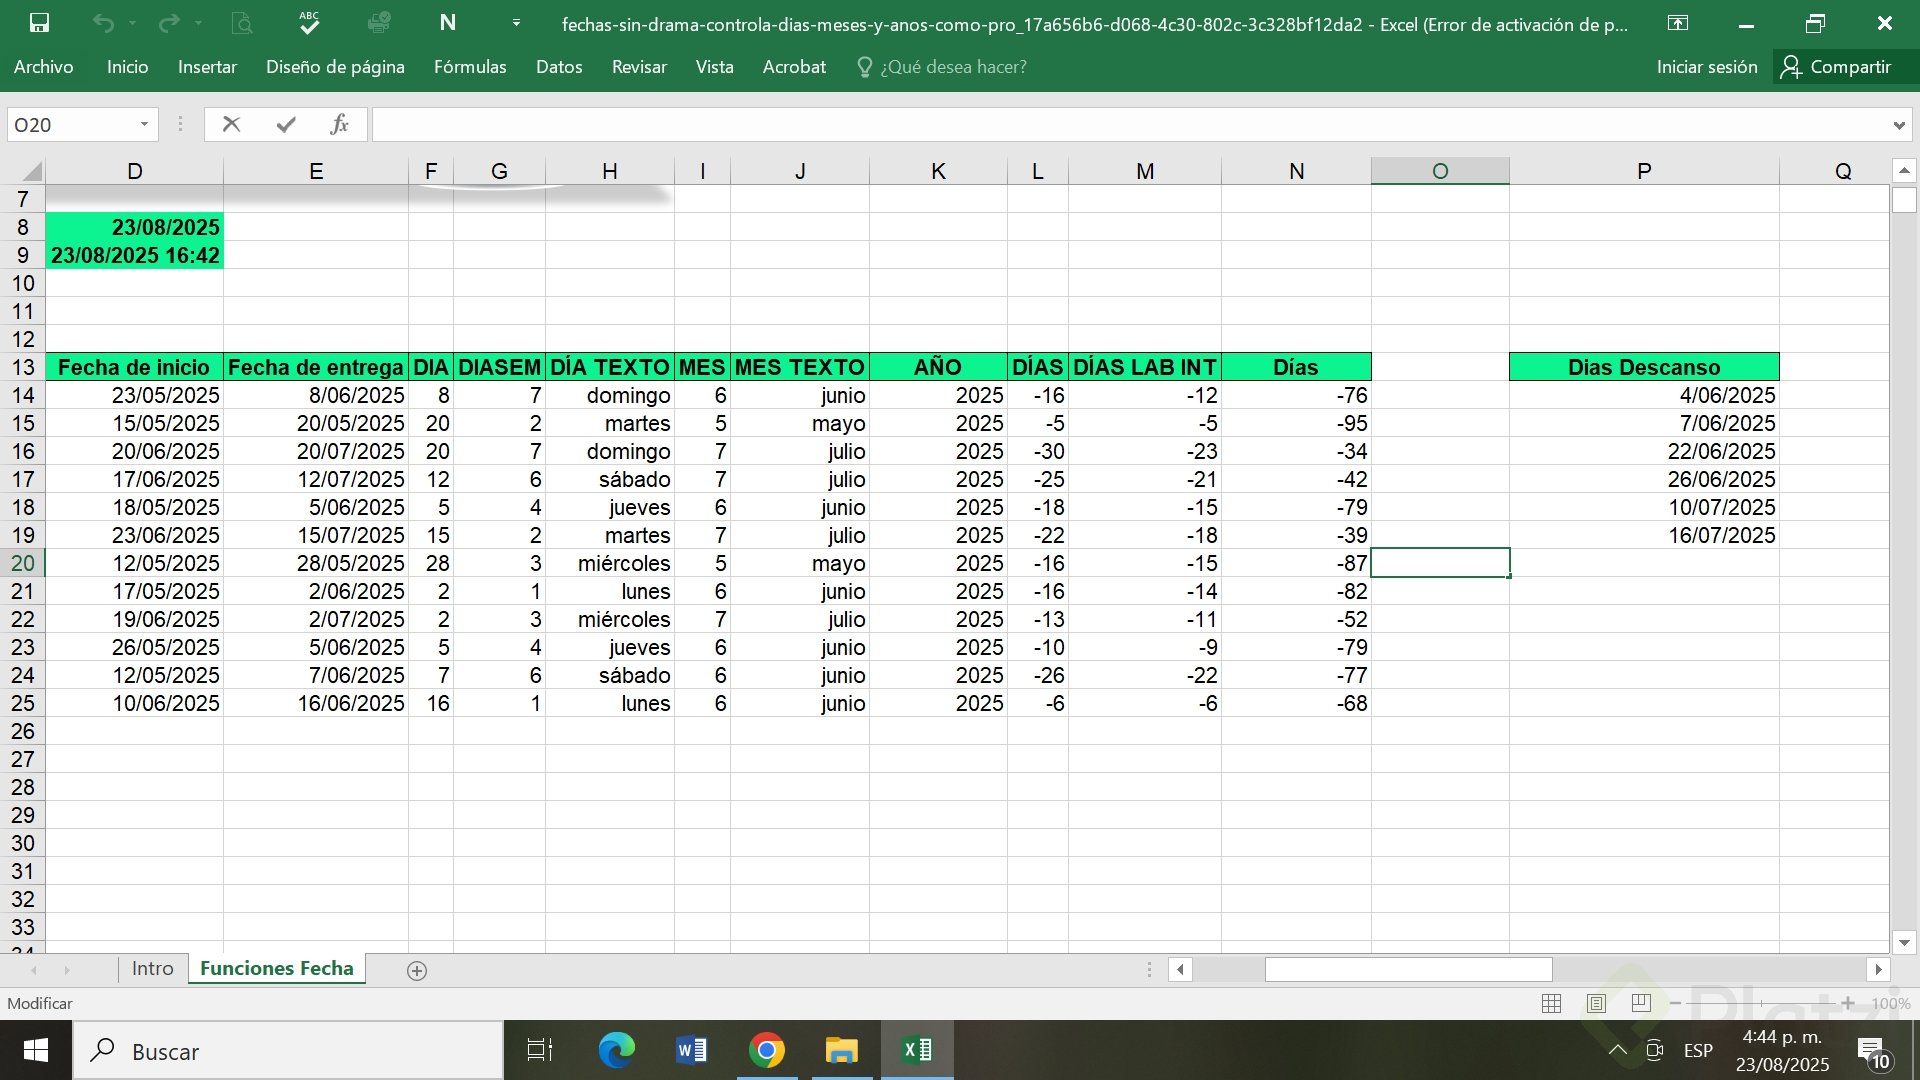Click Iniciar sesión link
Viewport: 1920px width, 1080px height.
1706,67
